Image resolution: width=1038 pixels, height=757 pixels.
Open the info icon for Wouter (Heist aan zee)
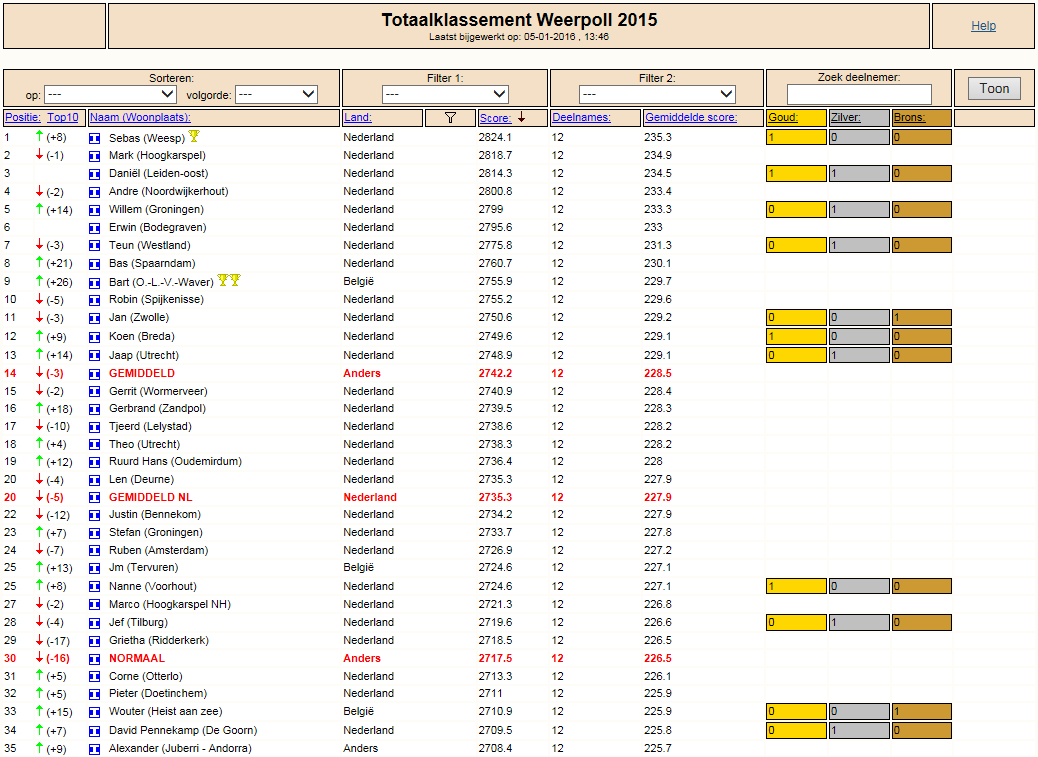[x=95, y=713]
